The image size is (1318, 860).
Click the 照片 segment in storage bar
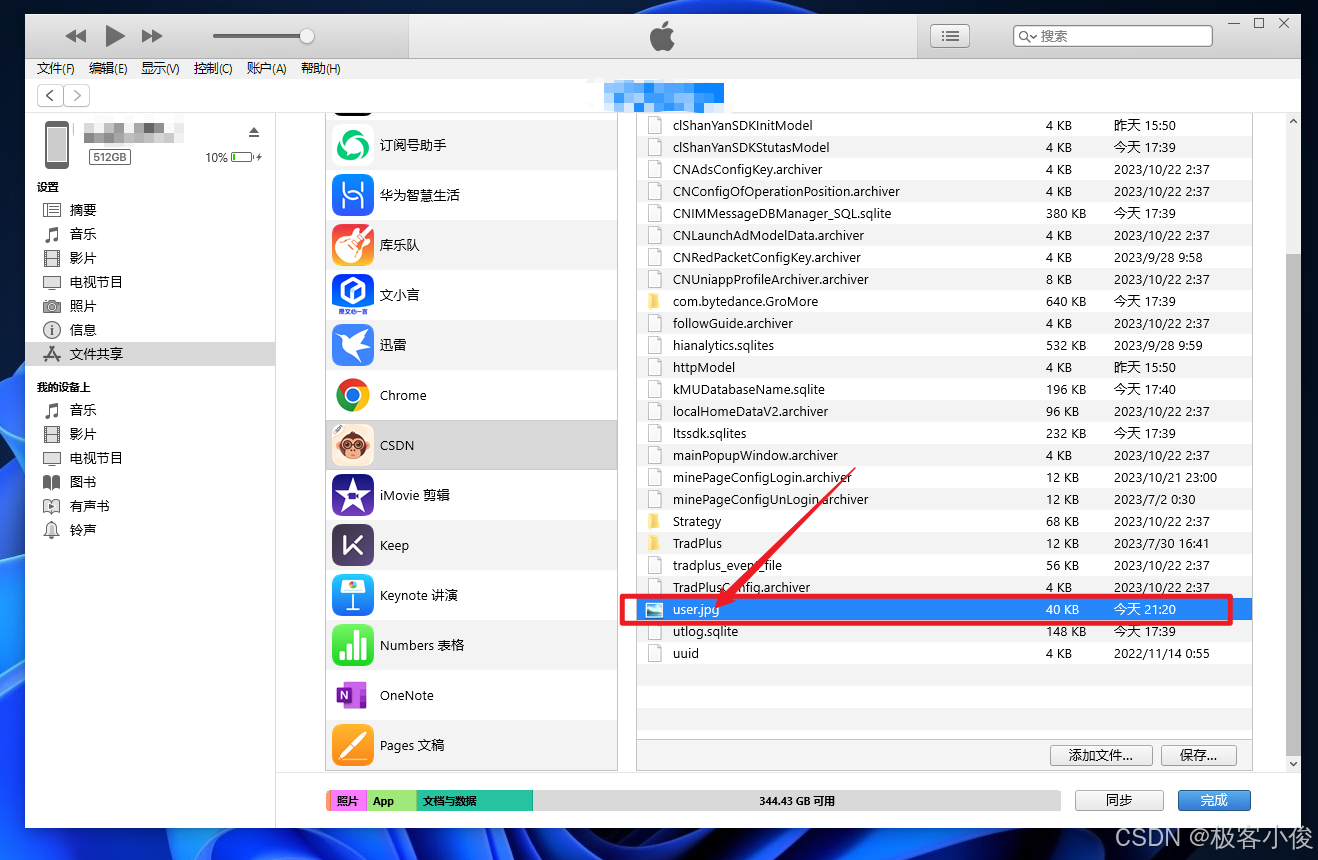click(x=348, y=801)
